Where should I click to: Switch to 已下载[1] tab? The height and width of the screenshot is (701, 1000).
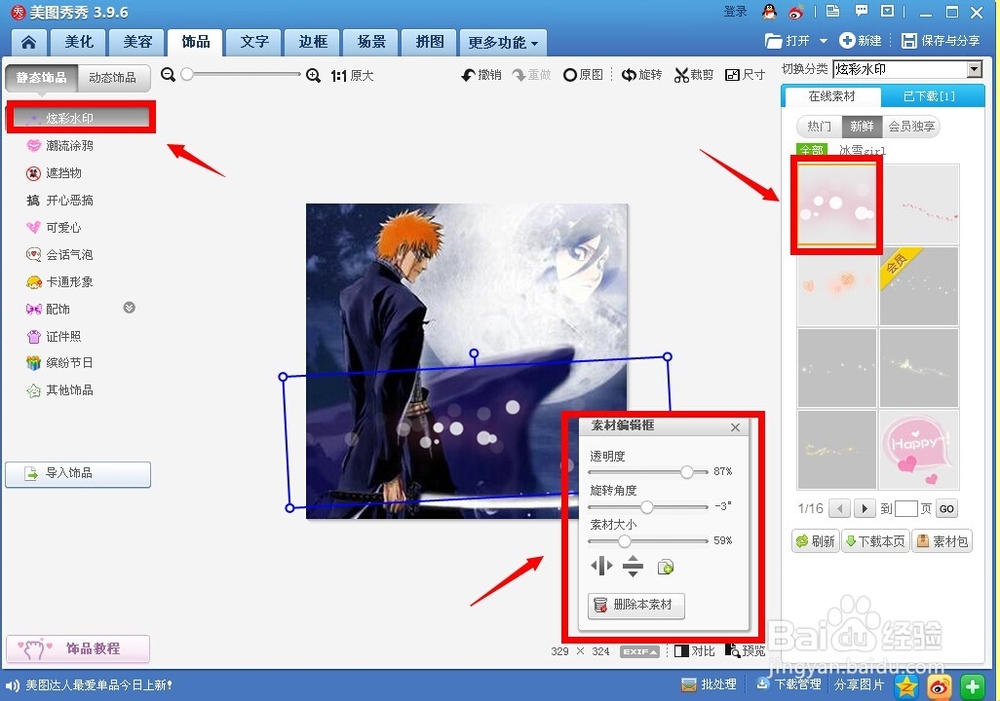(929, 96)
